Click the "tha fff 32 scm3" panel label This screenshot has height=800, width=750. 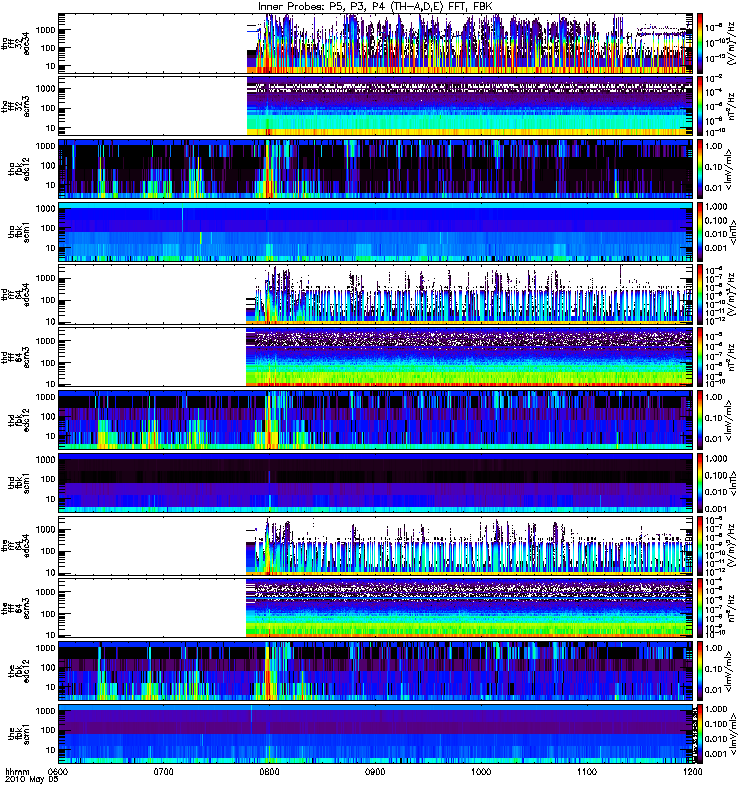point(16,106)
